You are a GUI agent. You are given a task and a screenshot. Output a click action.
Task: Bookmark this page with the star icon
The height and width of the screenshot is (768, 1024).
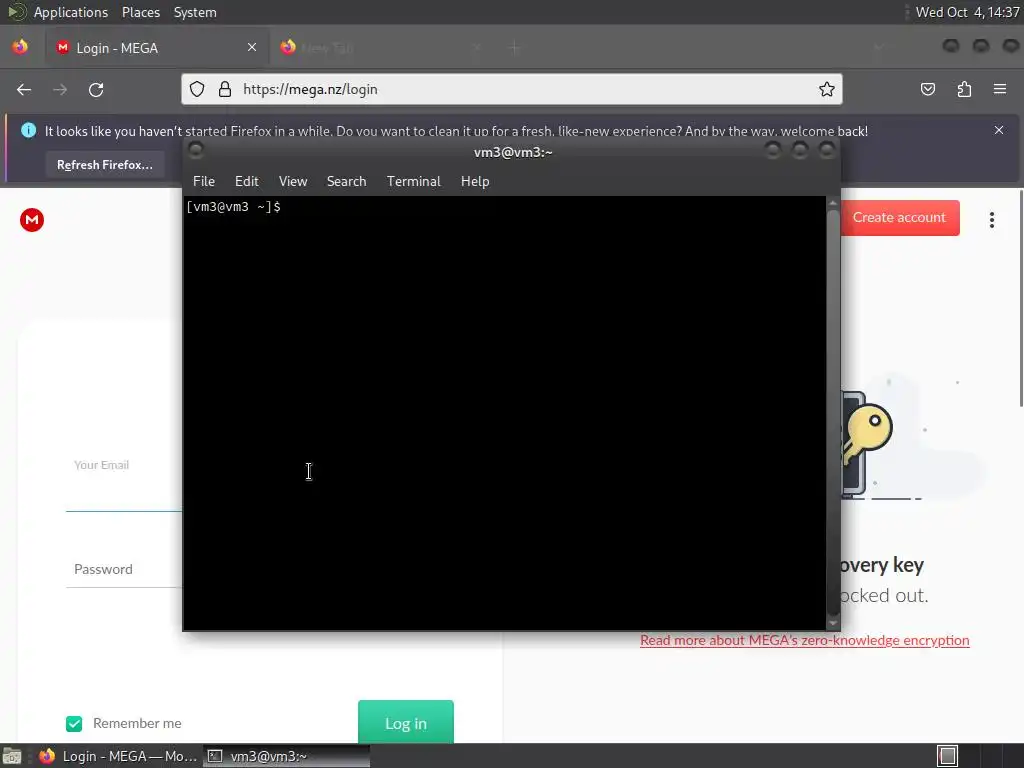point(827,89)
